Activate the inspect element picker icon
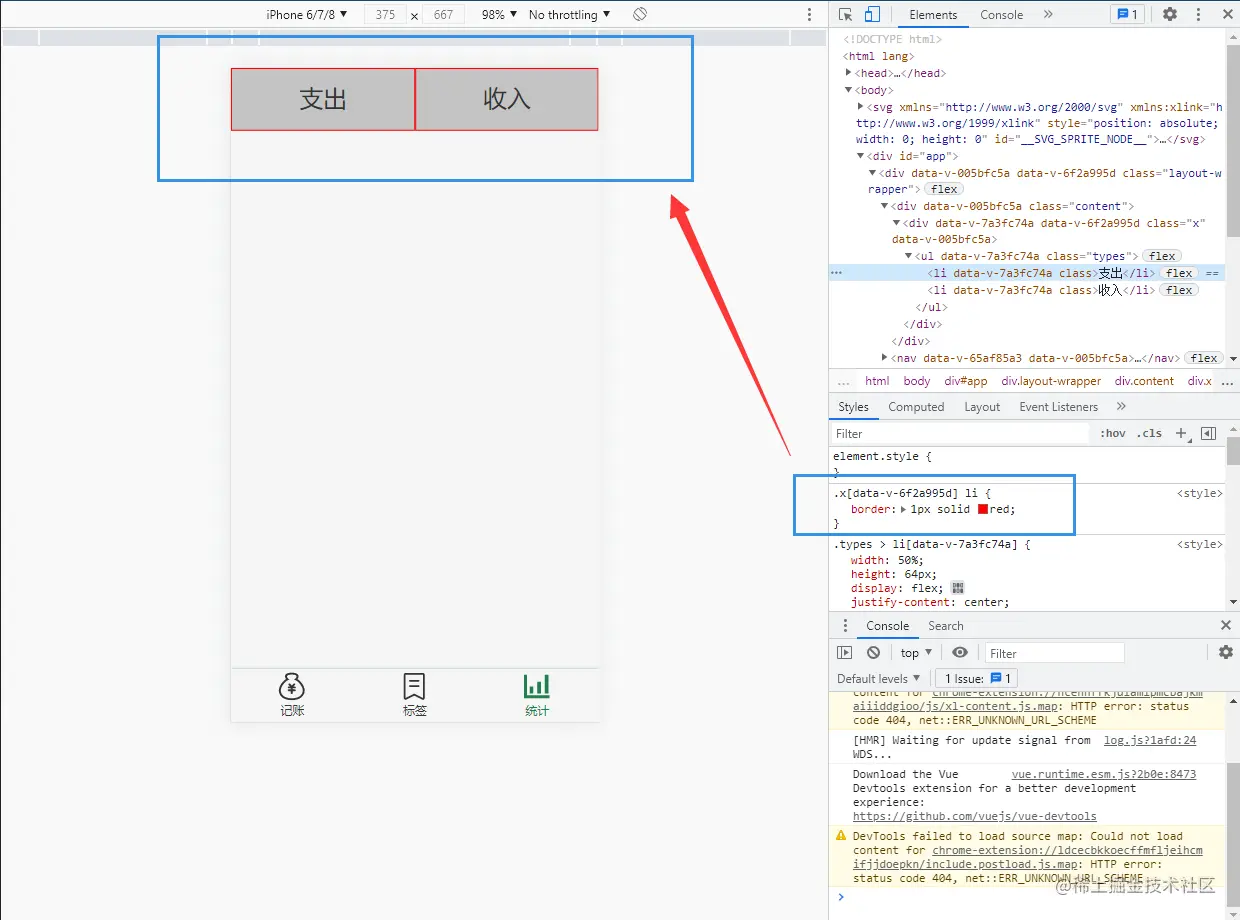The image size is (1240, 920). [846, 14]
